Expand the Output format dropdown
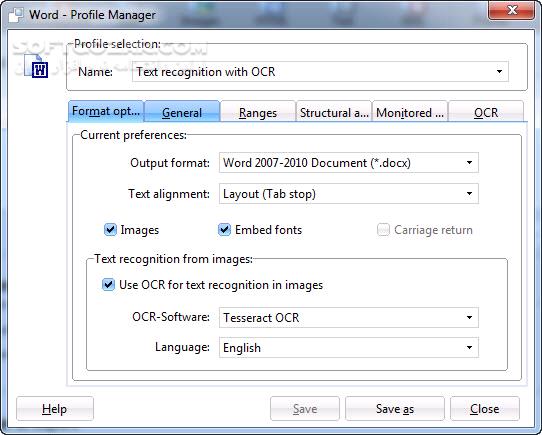542x435 pixels. (349, 163)
